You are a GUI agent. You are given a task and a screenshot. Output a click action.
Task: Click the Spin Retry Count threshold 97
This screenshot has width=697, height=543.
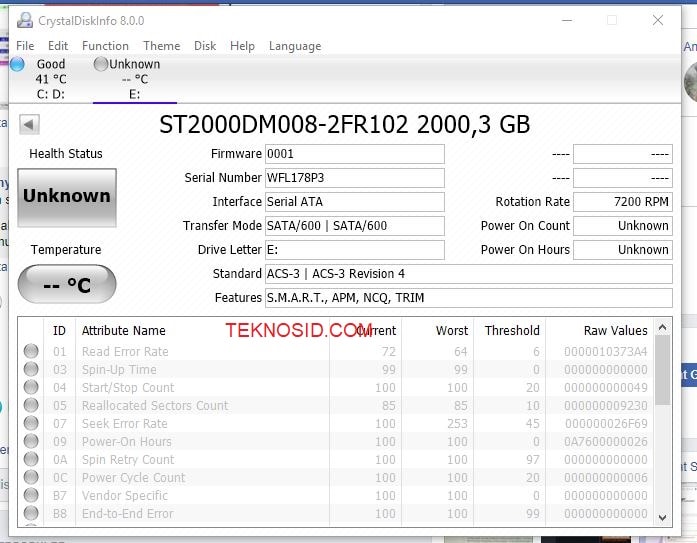point(533,459)
